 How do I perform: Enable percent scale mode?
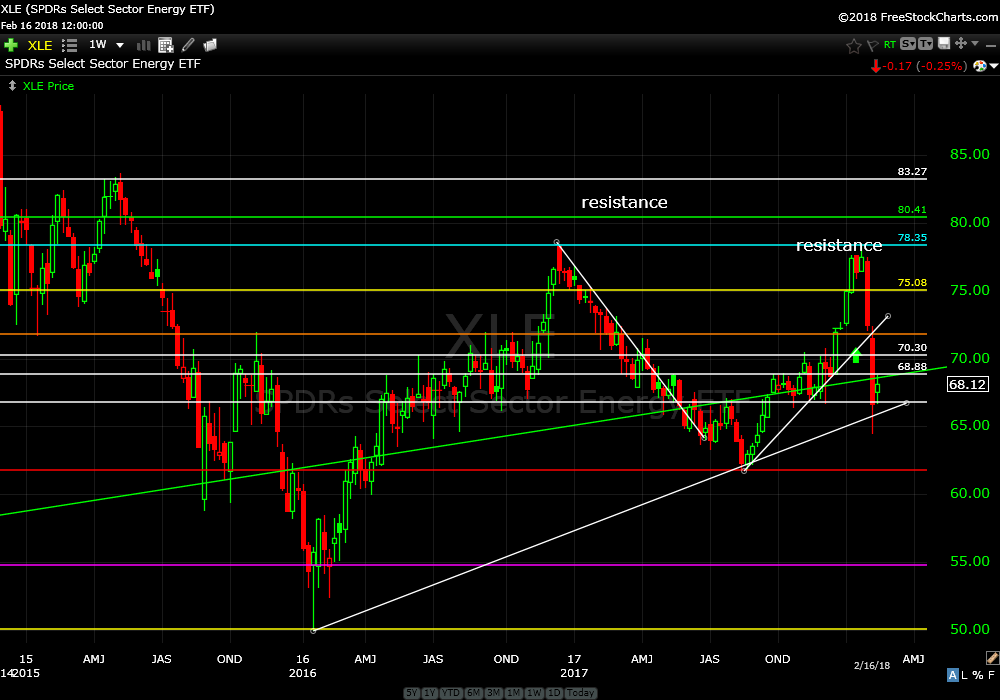(978, 675)
